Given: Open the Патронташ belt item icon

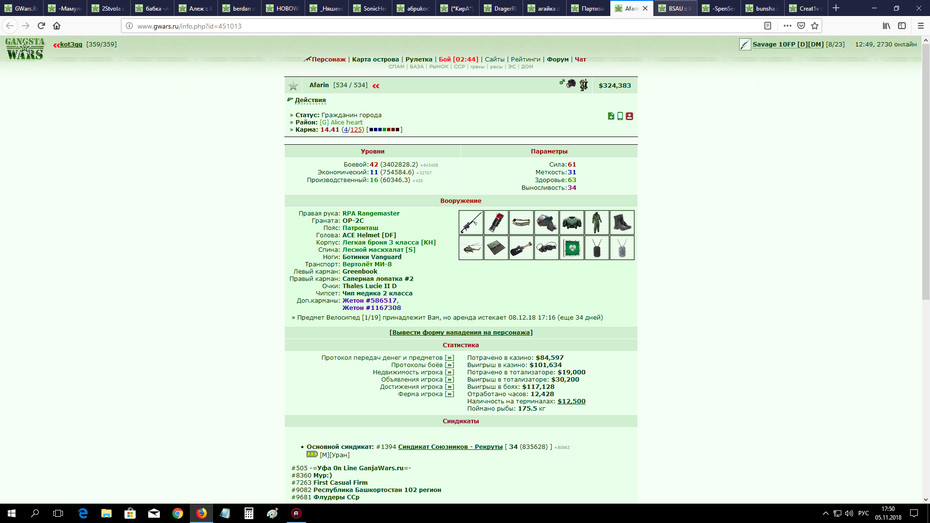Looking at the screenshot, I should coord(521,222).
